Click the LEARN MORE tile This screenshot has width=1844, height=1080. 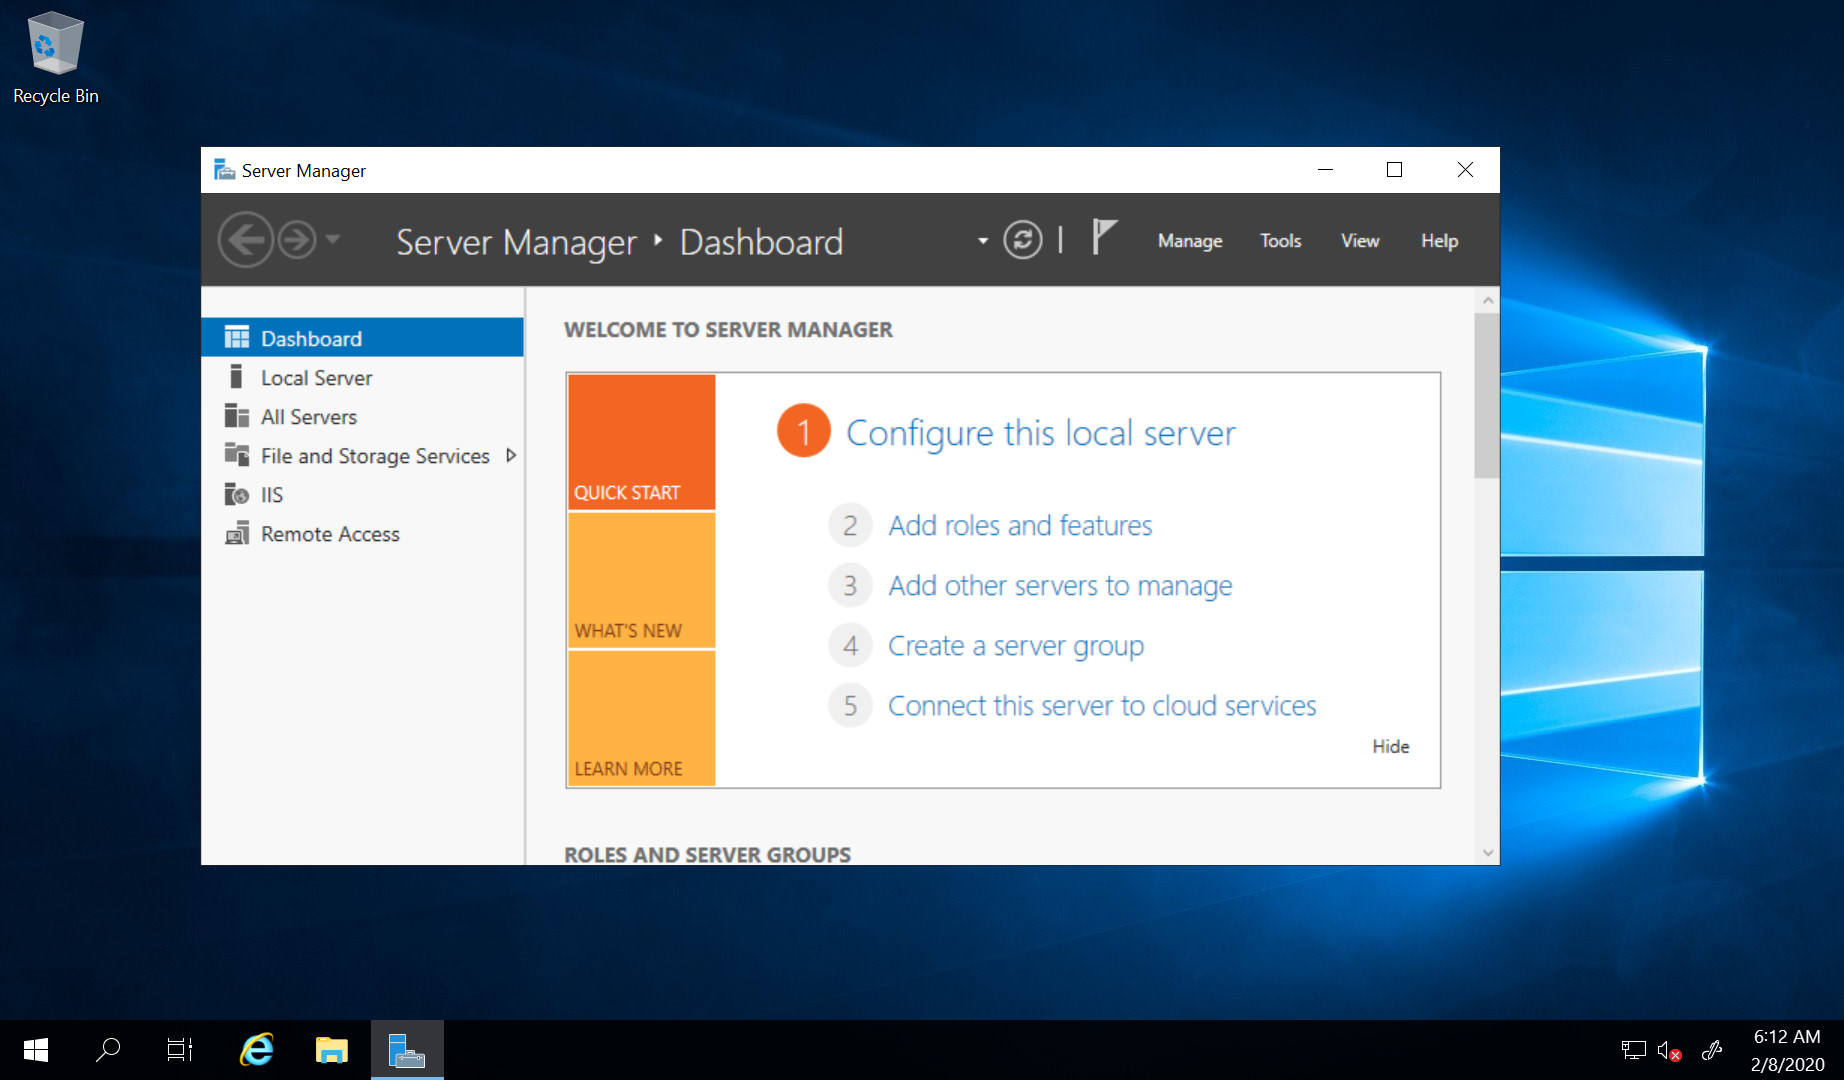(x=641, y=718)
